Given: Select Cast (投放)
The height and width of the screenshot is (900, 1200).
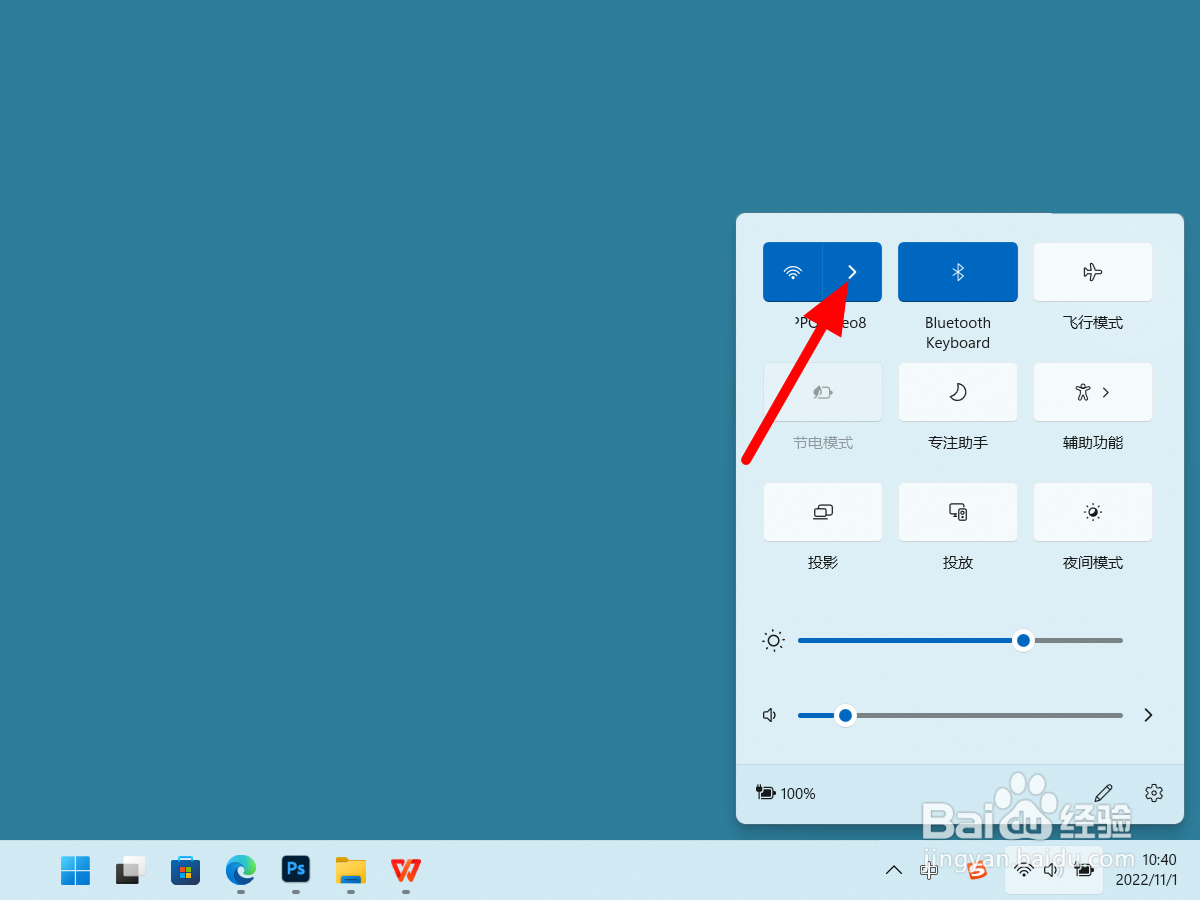Looking at the screenshot, I should [957, 511].
